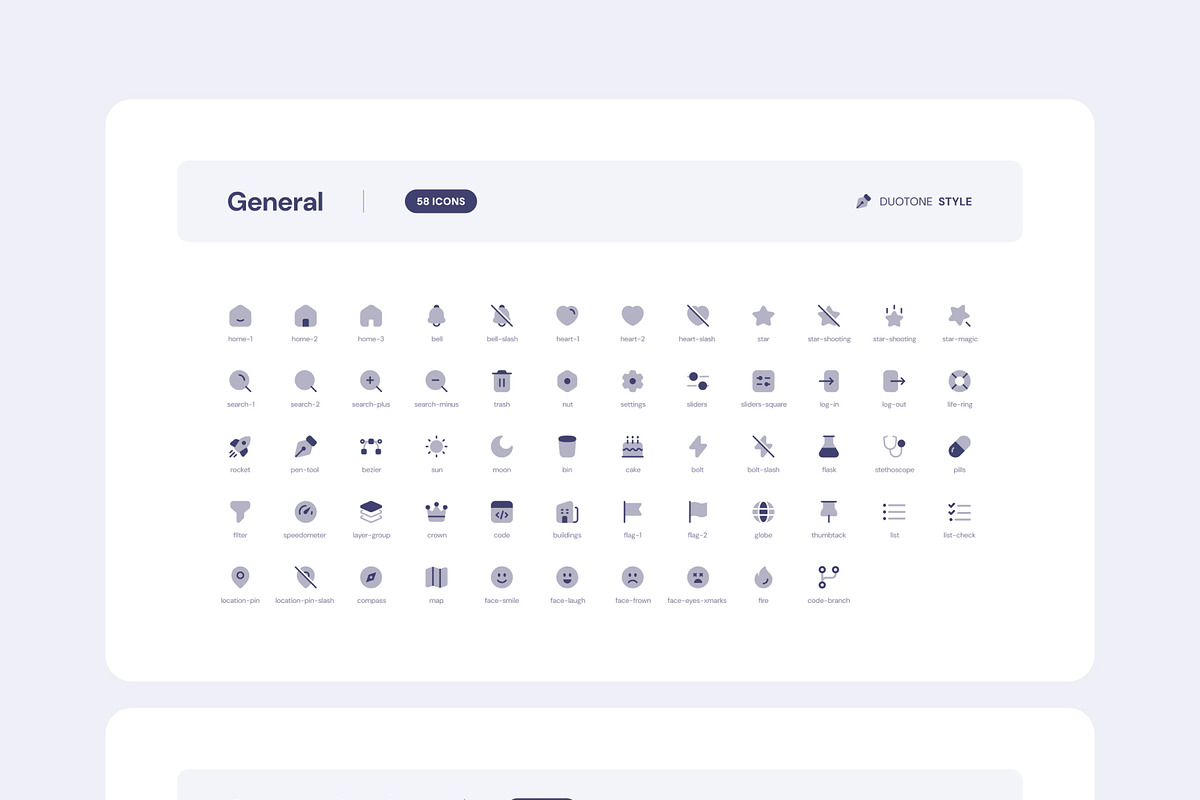The image size is (1200, 800).
Task: Choose the nut icon
Action: coord(567,381)
